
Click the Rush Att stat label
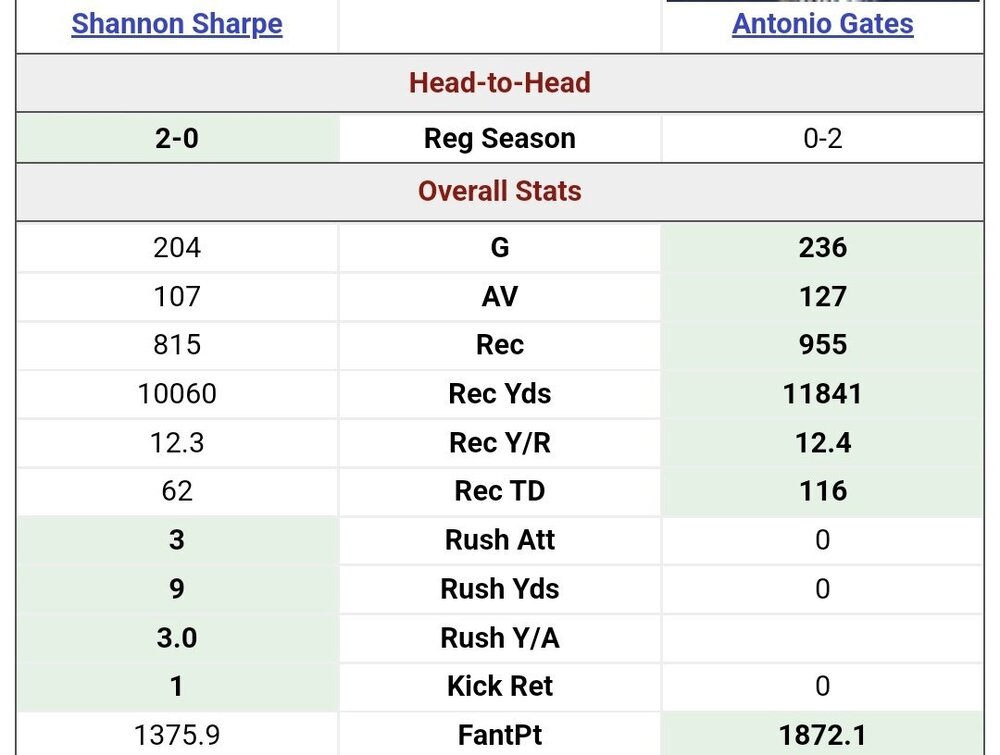coord(499,540)
